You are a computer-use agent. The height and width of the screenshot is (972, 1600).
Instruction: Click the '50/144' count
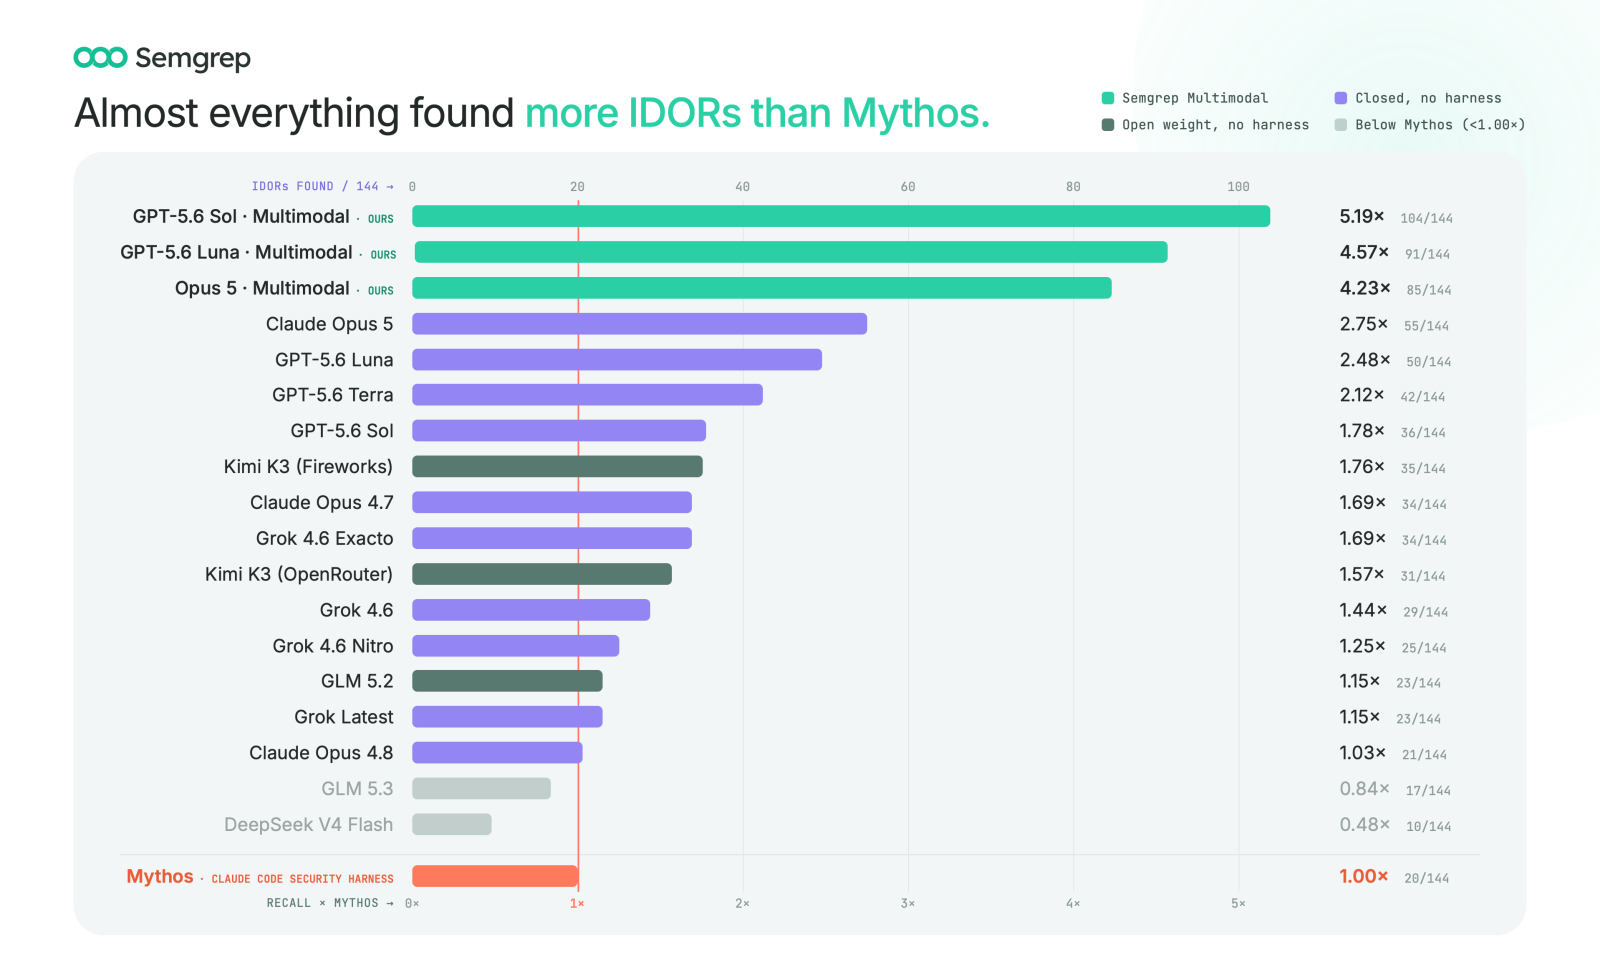pos(1429,362)
